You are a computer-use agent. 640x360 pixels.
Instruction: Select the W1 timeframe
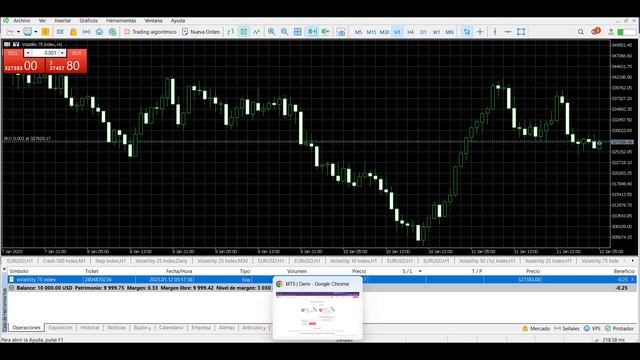(x=436, y=32)
